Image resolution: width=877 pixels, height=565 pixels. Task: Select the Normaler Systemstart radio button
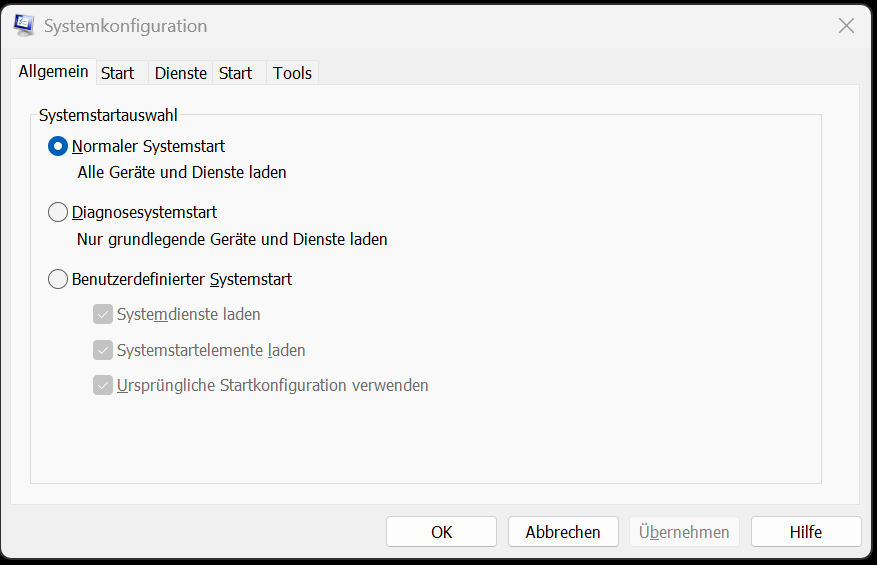pyautogui.click(x=58, y=147)
